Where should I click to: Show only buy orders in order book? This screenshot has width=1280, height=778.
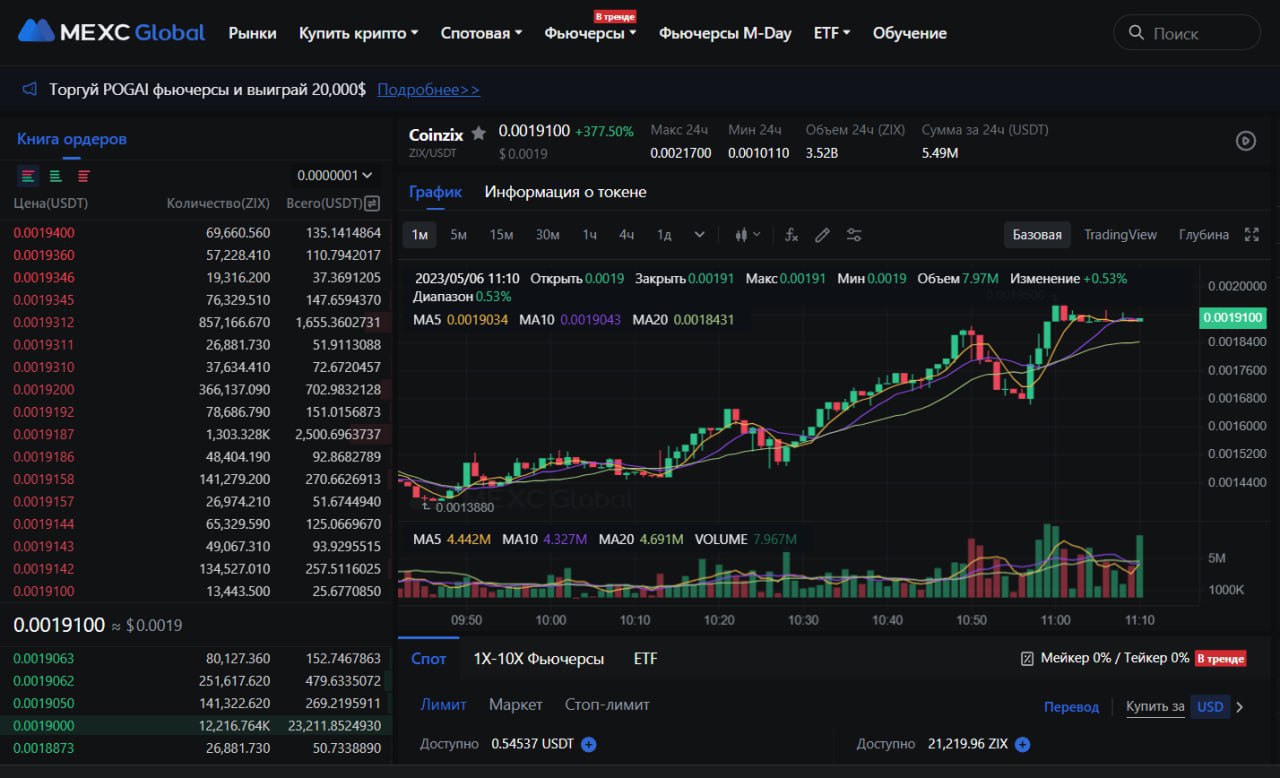56,176
